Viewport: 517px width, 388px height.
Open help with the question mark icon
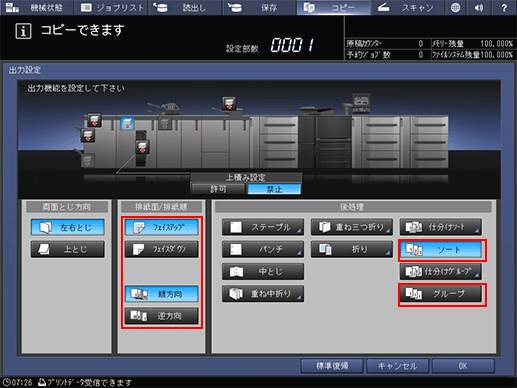pos(504,7)
